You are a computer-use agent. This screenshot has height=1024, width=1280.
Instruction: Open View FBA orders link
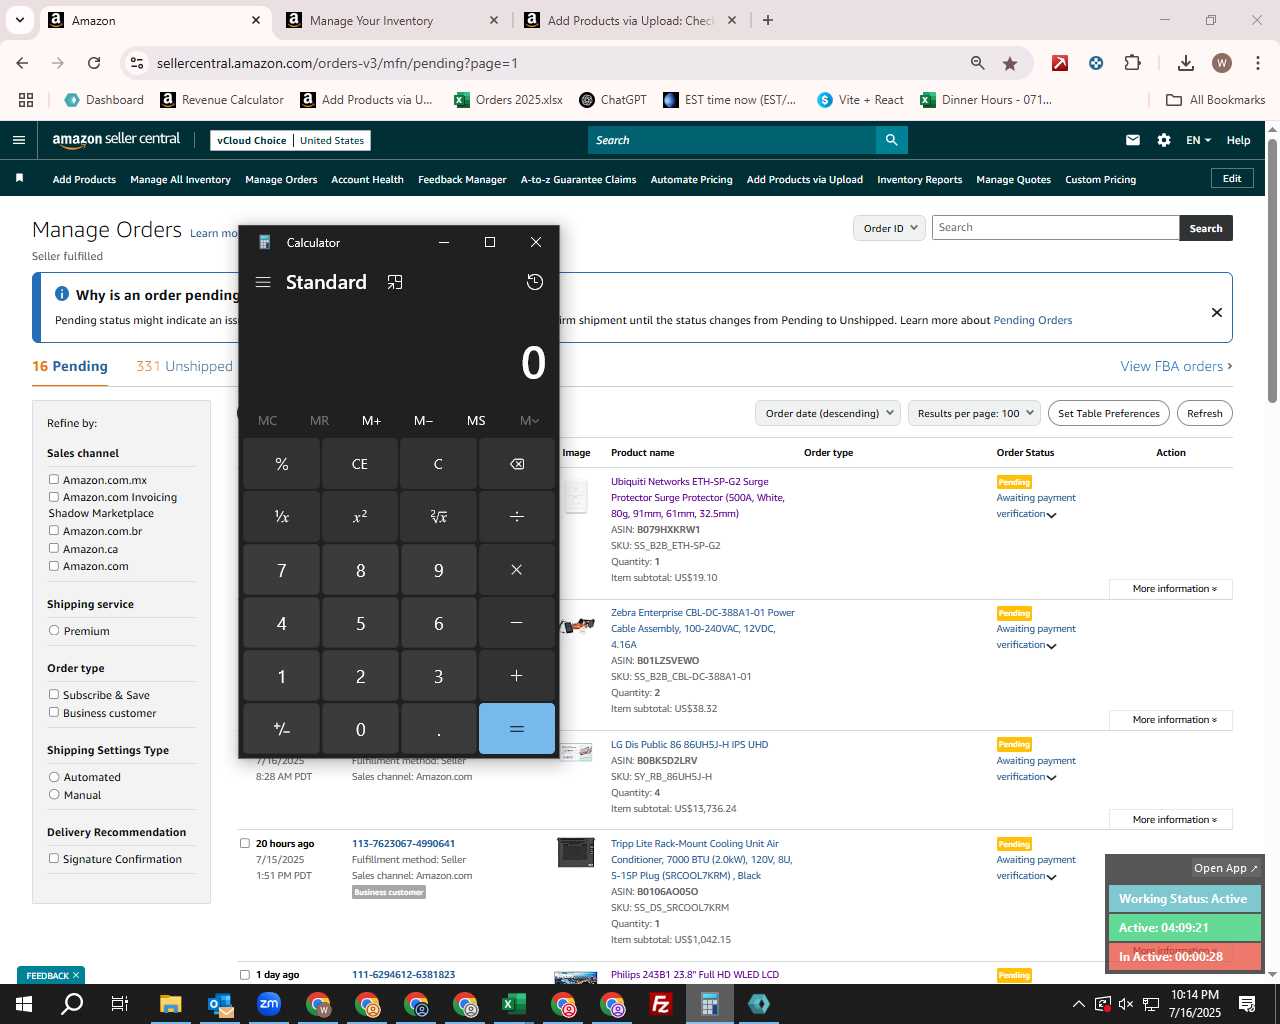click(x=1176, y=366)
